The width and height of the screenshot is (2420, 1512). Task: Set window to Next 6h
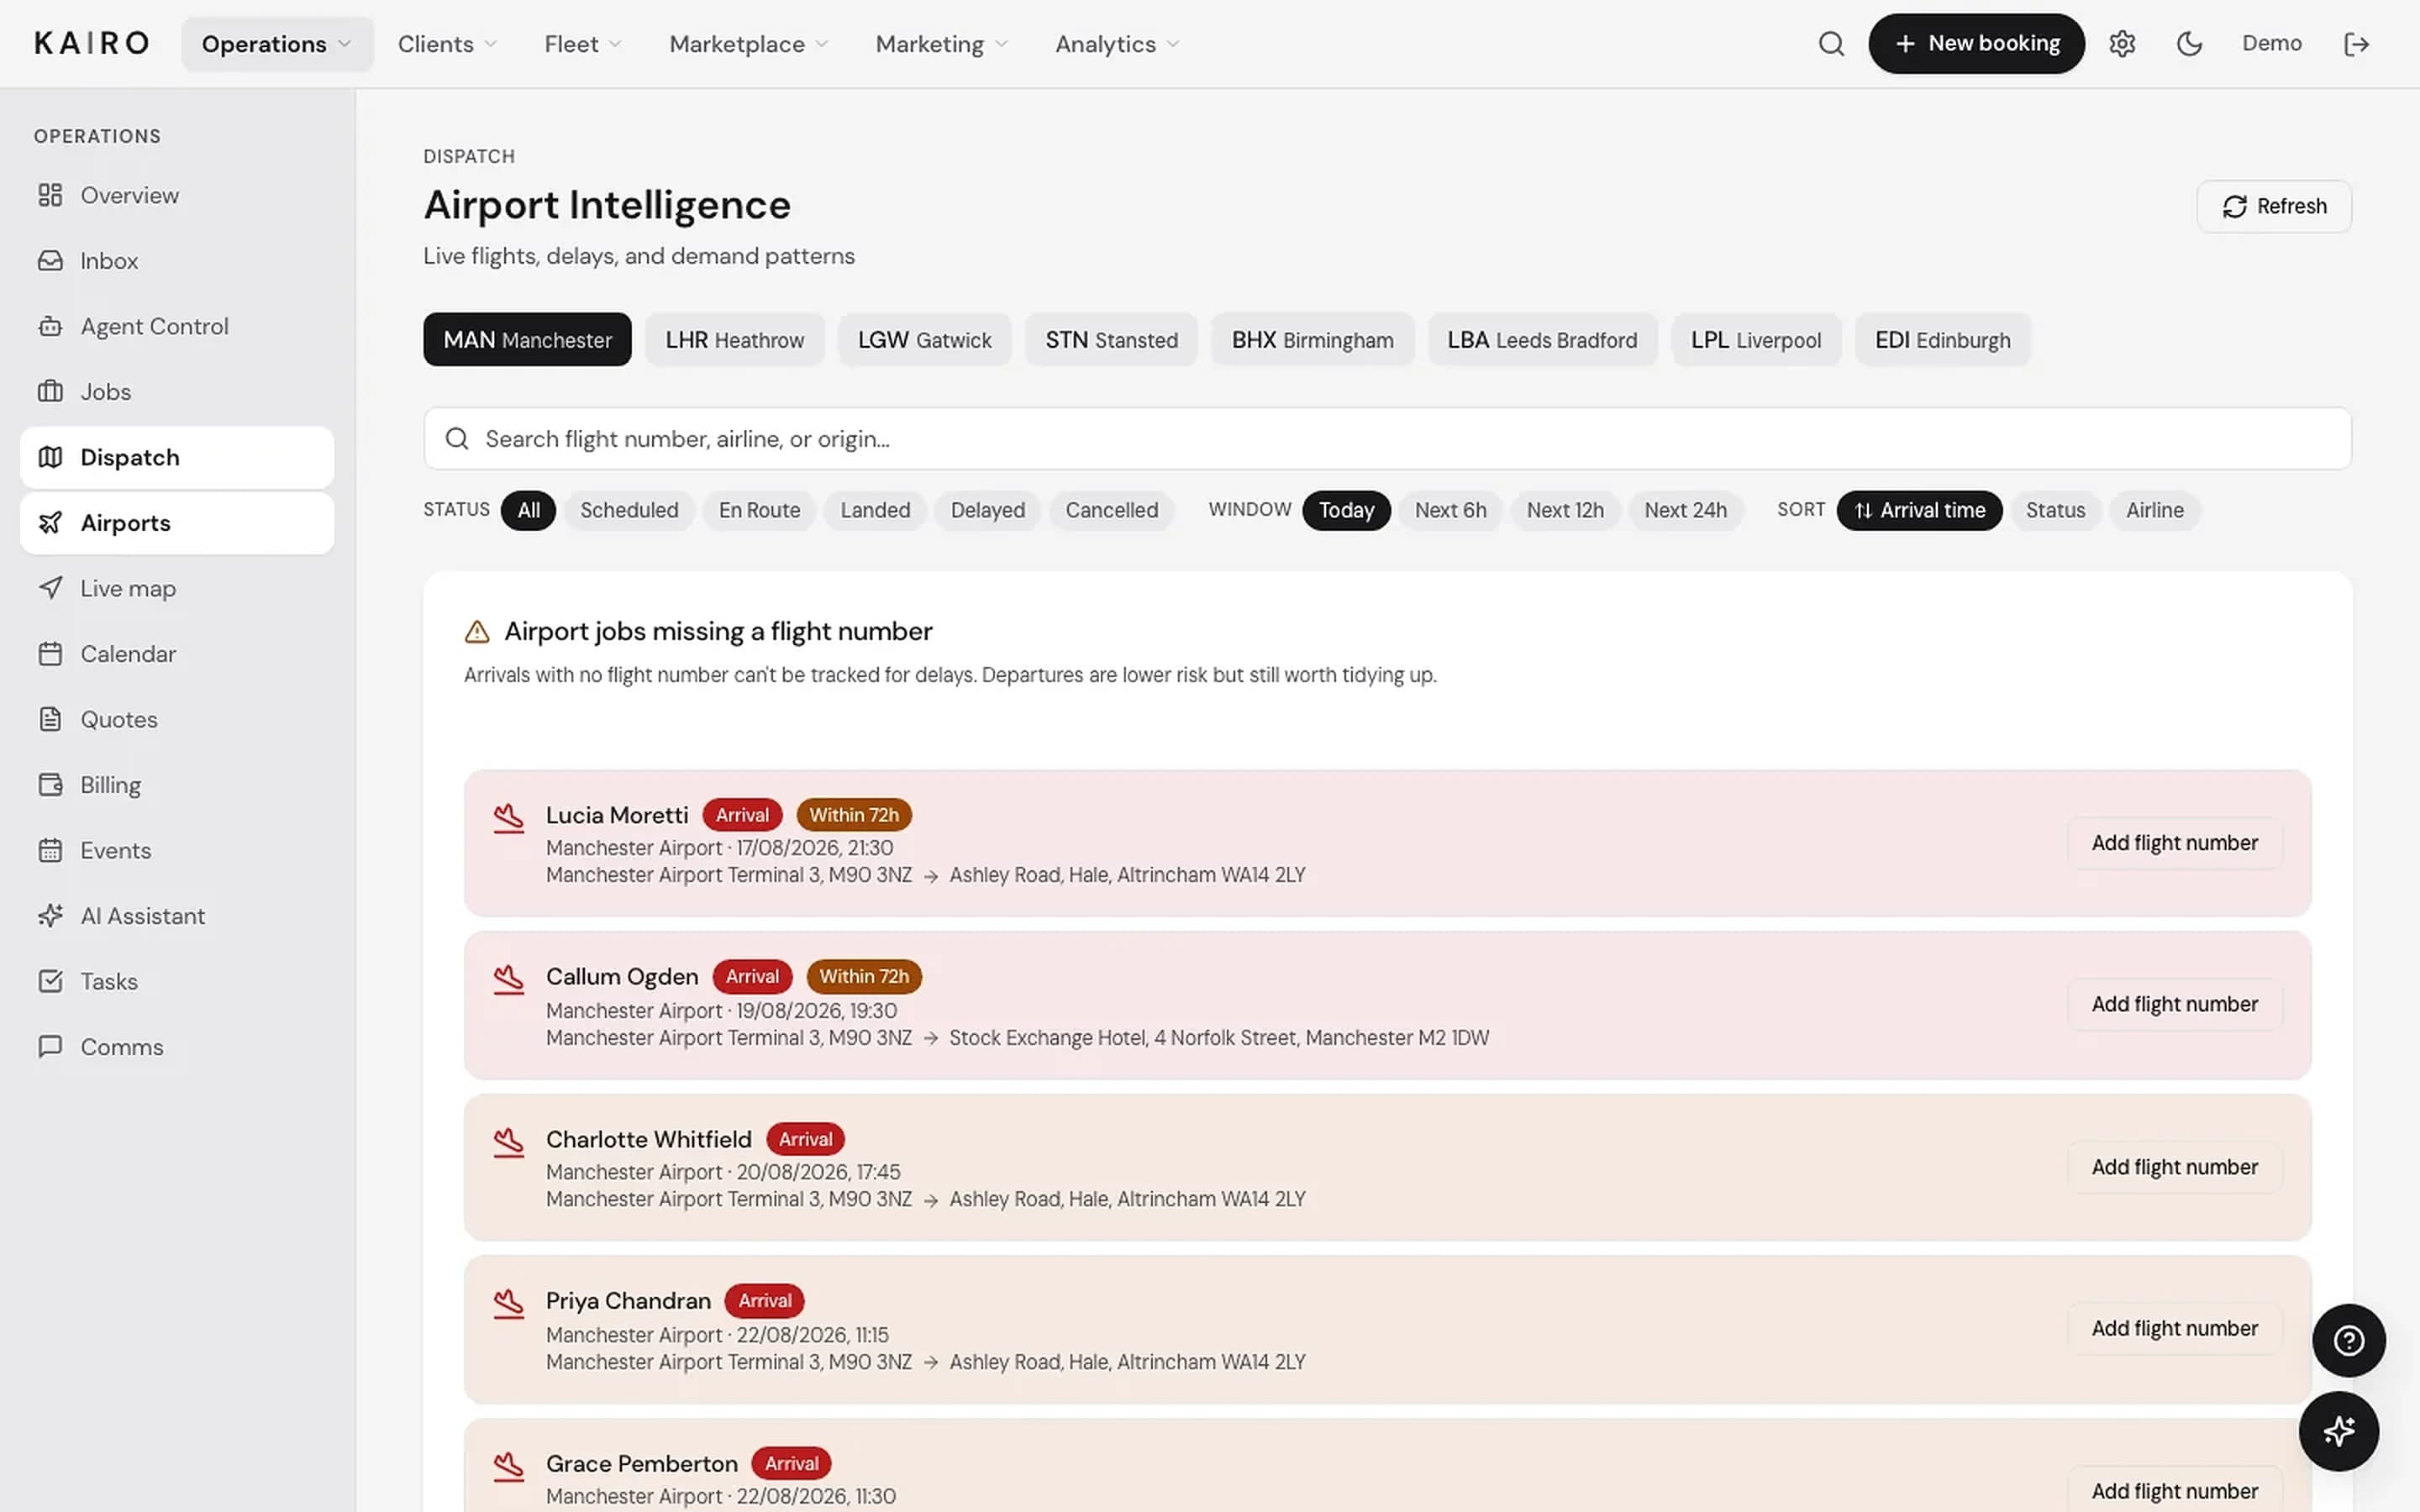tap(1450, 510)
